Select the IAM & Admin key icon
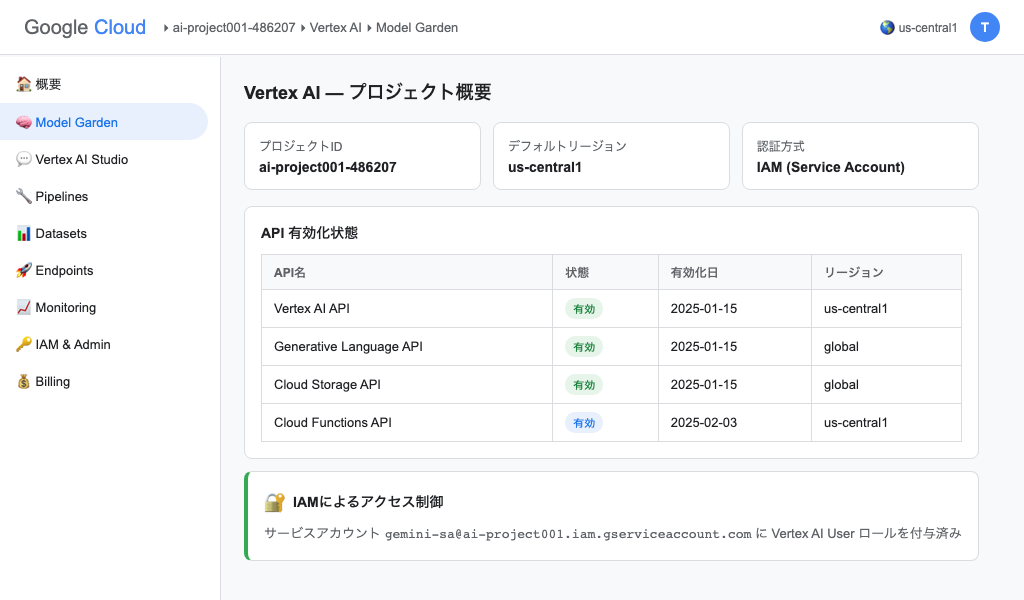This screenshot has height=600, width=1024. click(24, 344)
